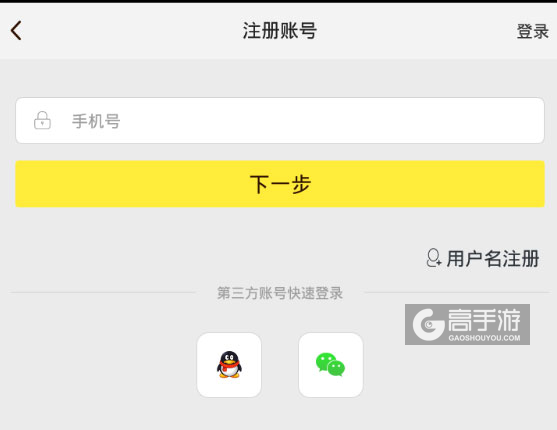Open the 登录 link at top right
The height and width of the screenshot is (430, 557).
click(532, 31)
